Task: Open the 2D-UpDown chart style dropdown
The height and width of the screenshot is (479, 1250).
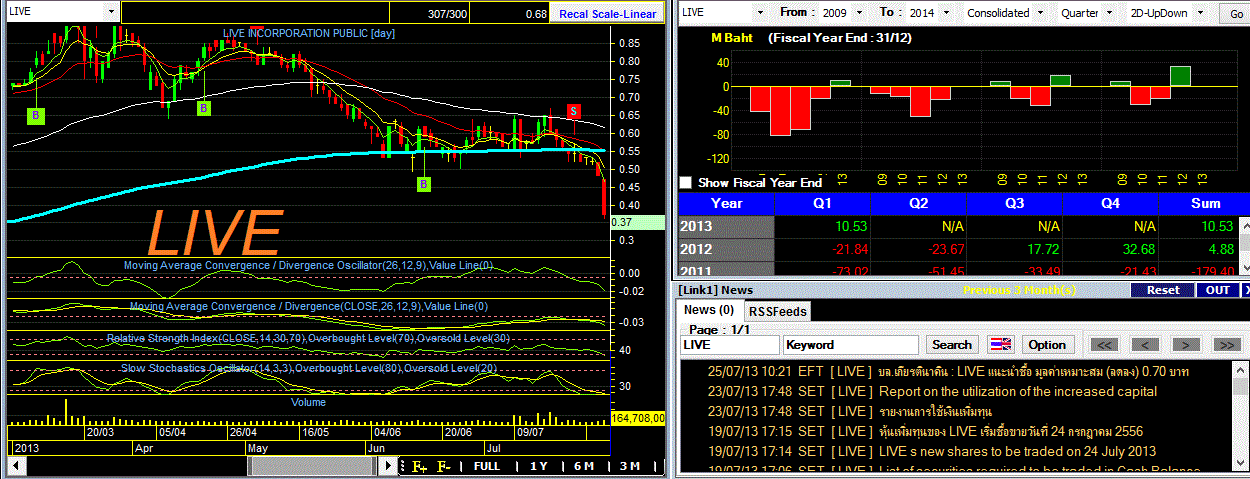Action: [1202, 13]
